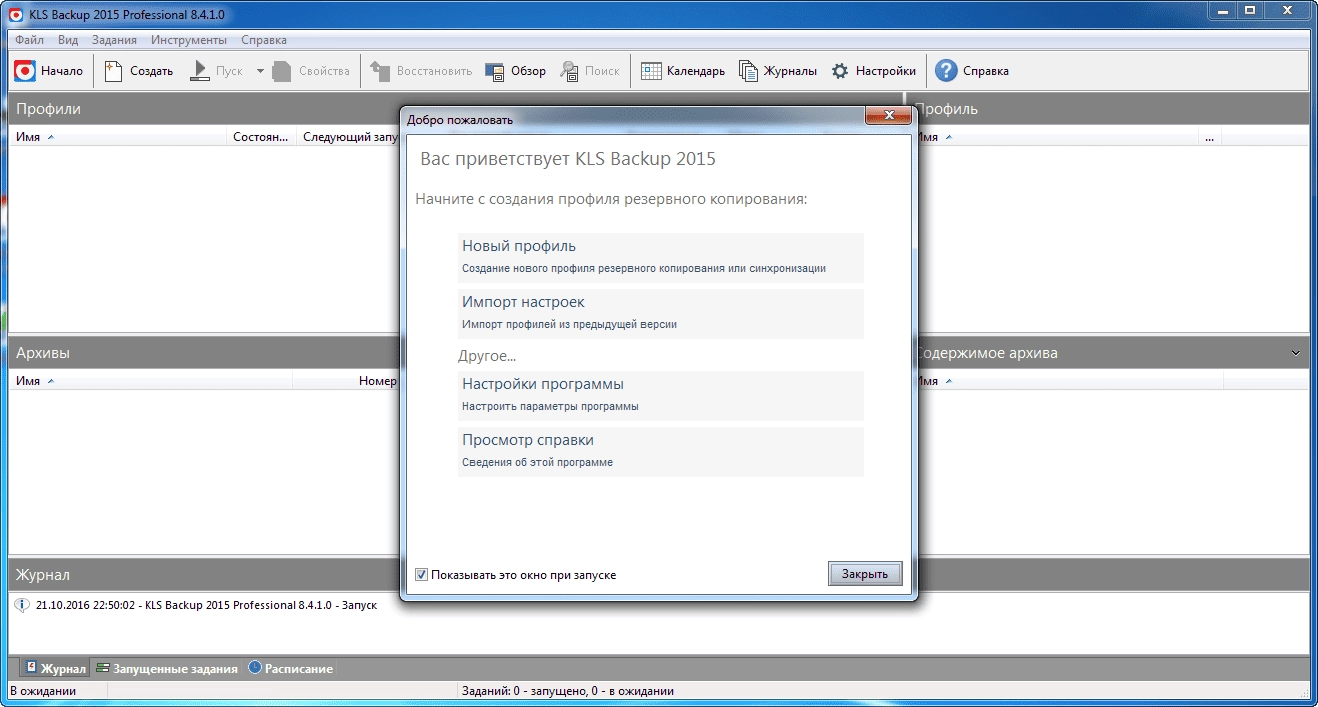Click the Начало home toolbar icon
1318x707 pixels.
[x=25, y=71]
